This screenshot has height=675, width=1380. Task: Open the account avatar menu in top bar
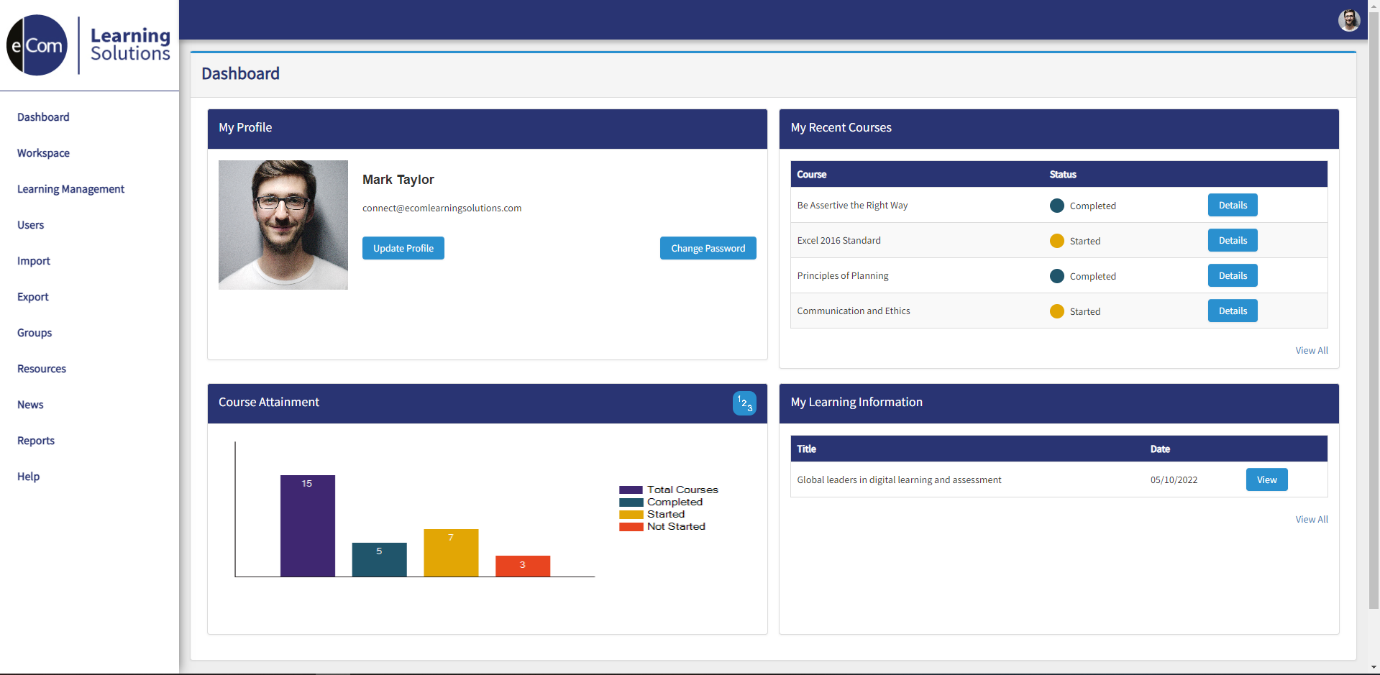click(1349, 19)
